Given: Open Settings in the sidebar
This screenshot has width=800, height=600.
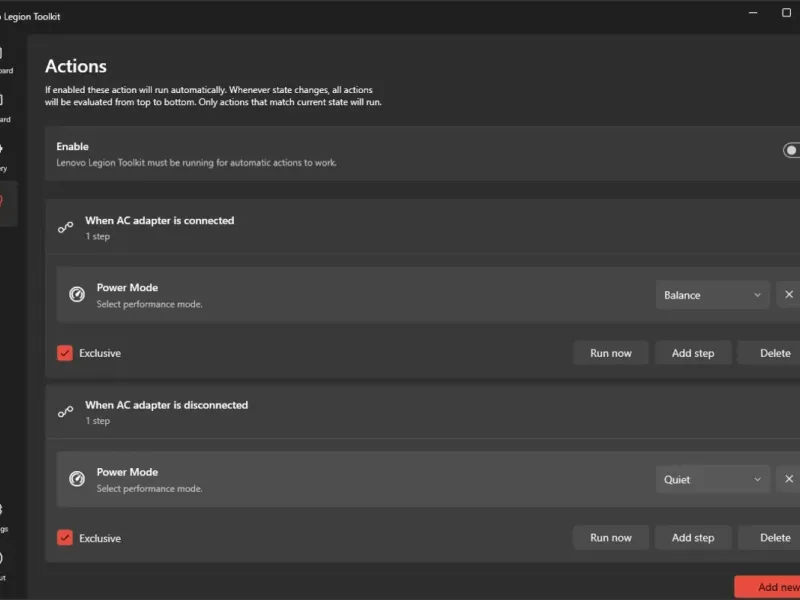Looking at the screenshot, I should (x=3, y=516).
